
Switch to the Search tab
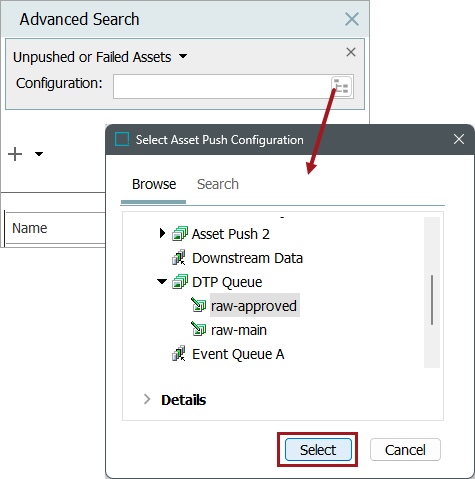218,184
